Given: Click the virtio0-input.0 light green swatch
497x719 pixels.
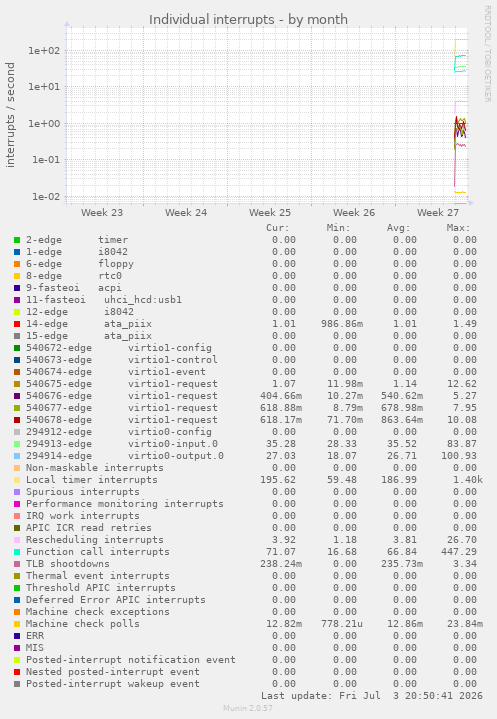Looking at the screenshot, I should 17,444.
